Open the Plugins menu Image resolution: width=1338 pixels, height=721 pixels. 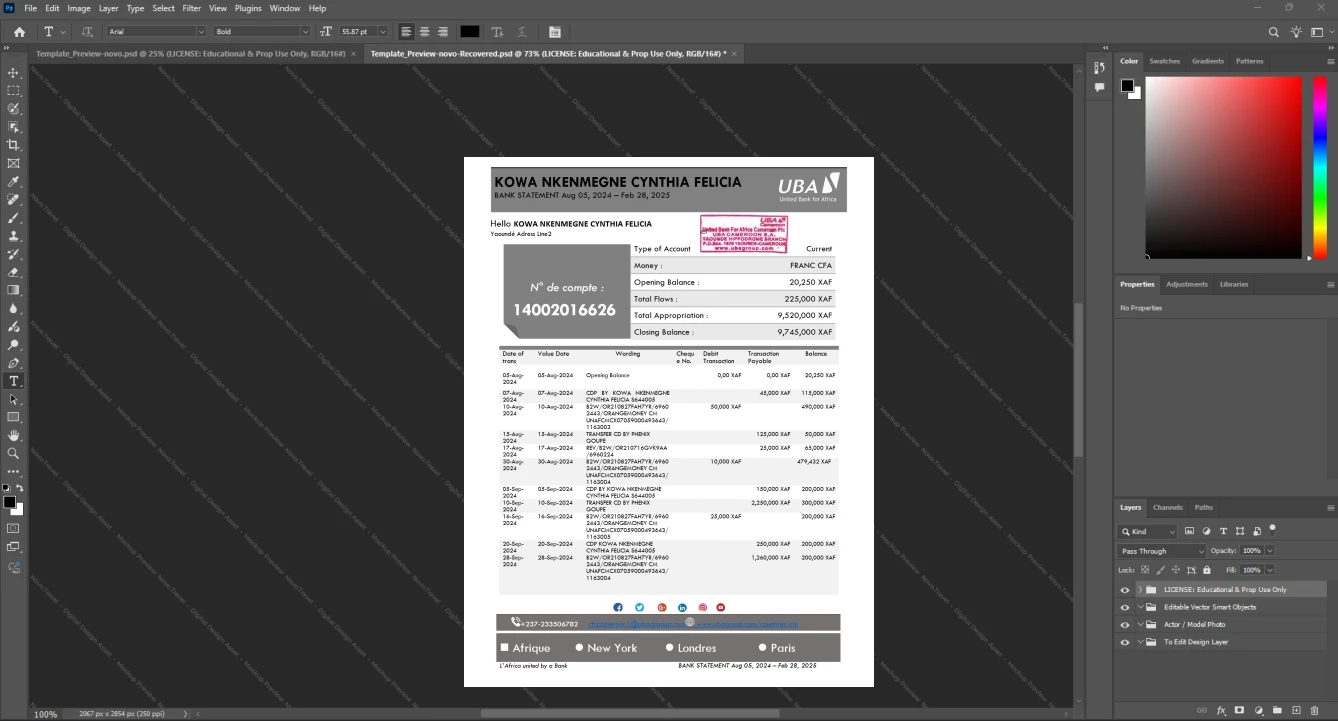(x=248, y=8)
